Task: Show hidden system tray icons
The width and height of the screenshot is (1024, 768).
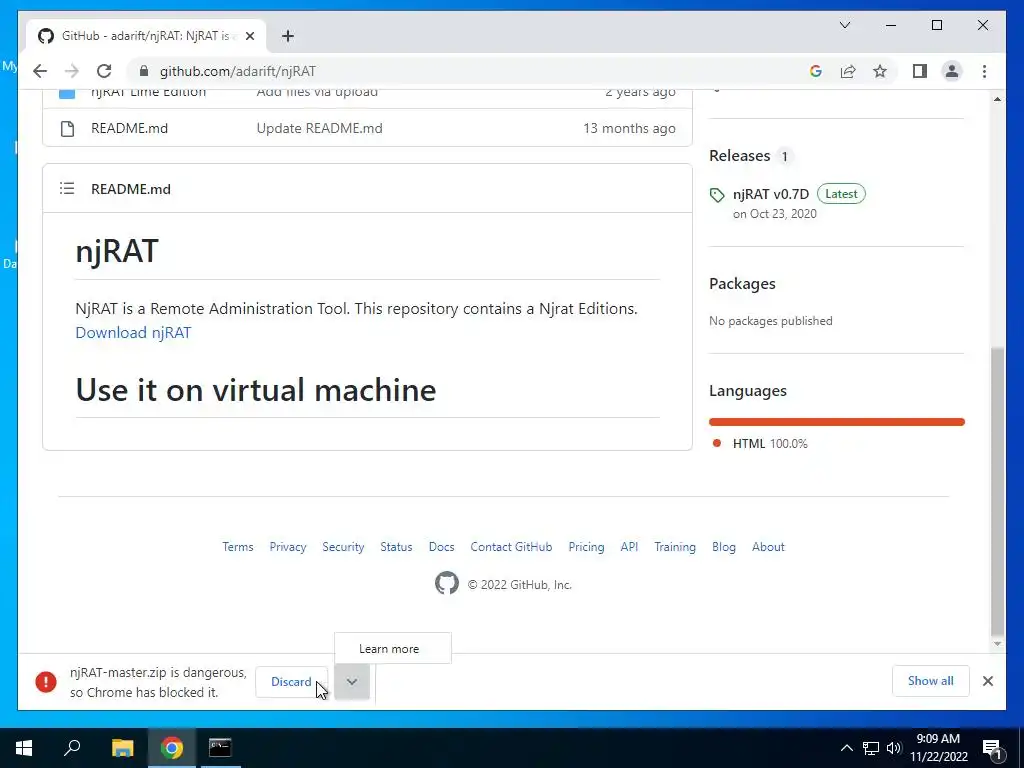Action: click(x=846, y=748)
